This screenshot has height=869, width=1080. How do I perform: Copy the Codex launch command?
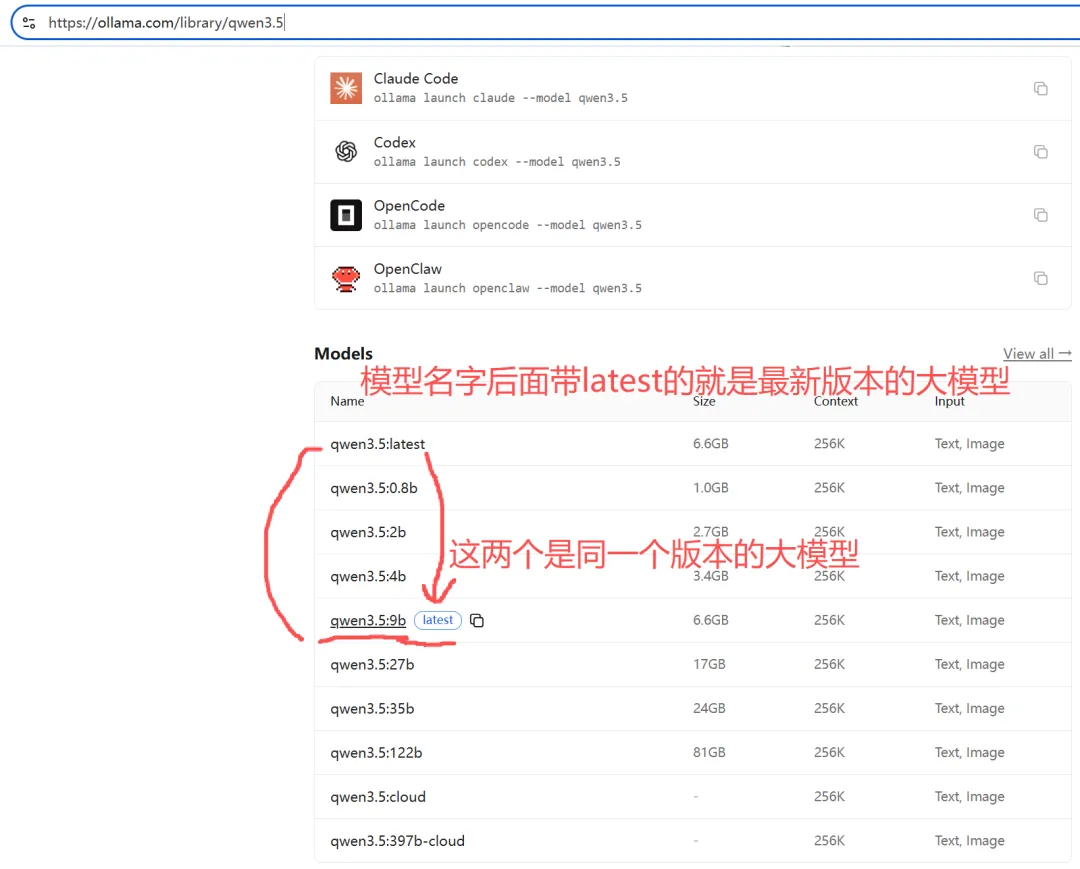pyautogui.click(x=1041, y=151)
